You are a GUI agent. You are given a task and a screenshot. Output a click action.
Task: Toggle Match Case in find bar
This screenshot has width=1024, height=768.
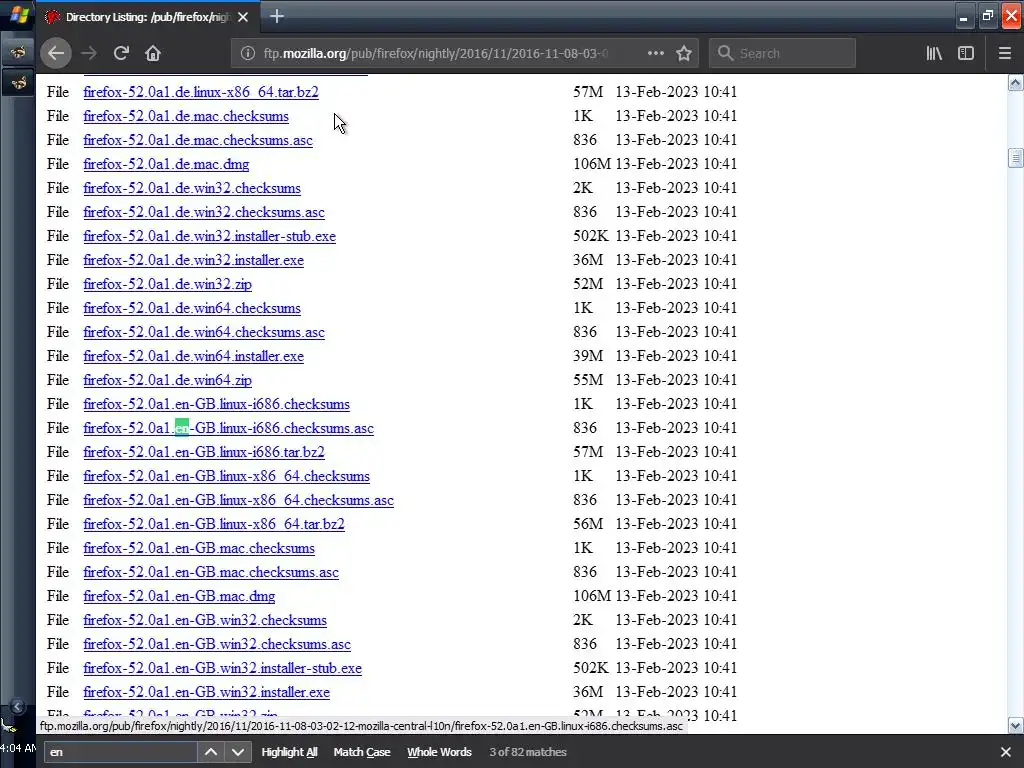362,752
